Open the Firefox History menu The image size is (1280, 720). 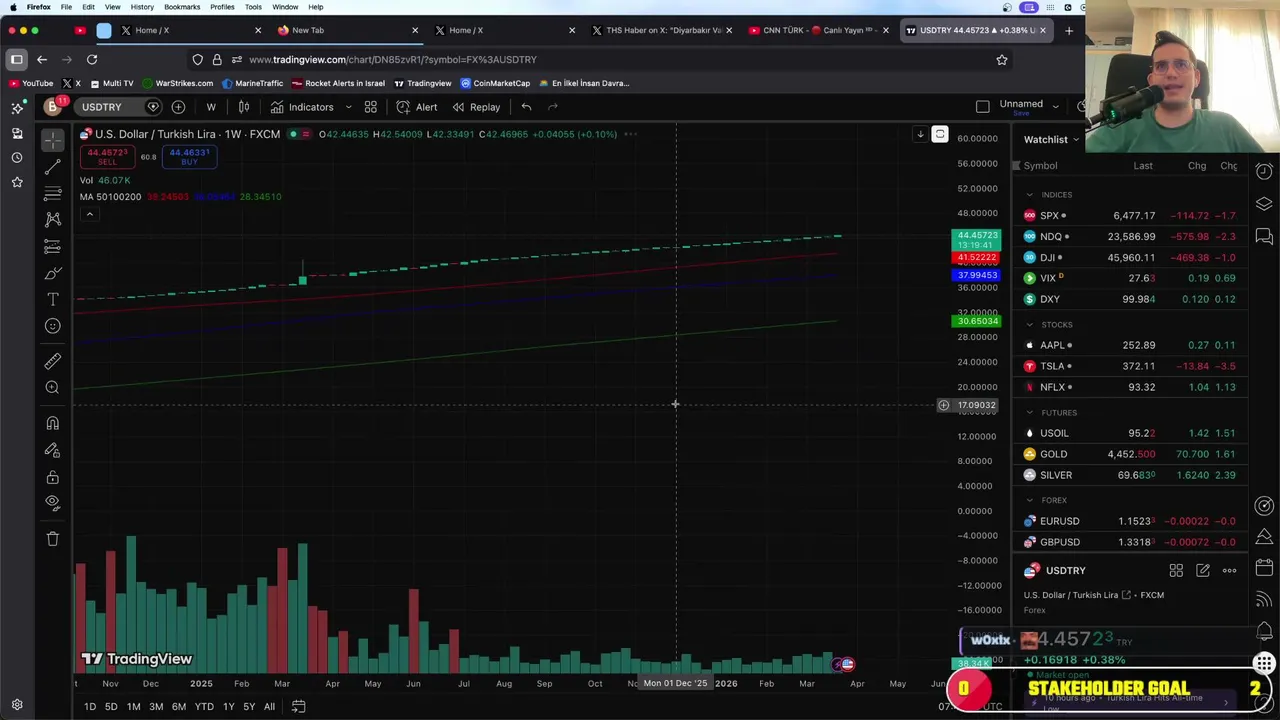click(142, 7)
